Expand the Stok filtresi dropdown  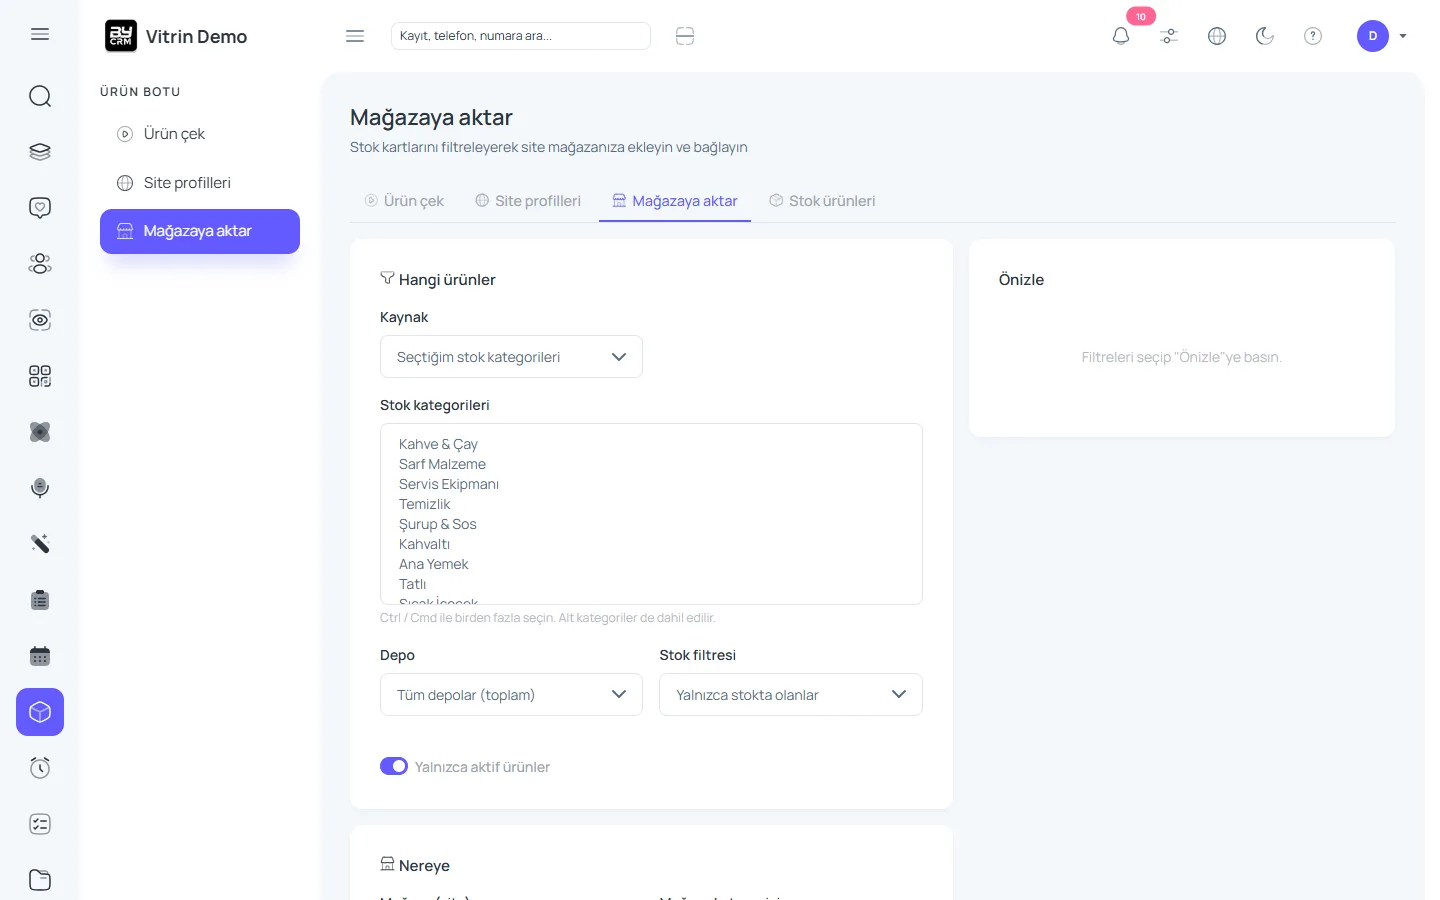790,695
